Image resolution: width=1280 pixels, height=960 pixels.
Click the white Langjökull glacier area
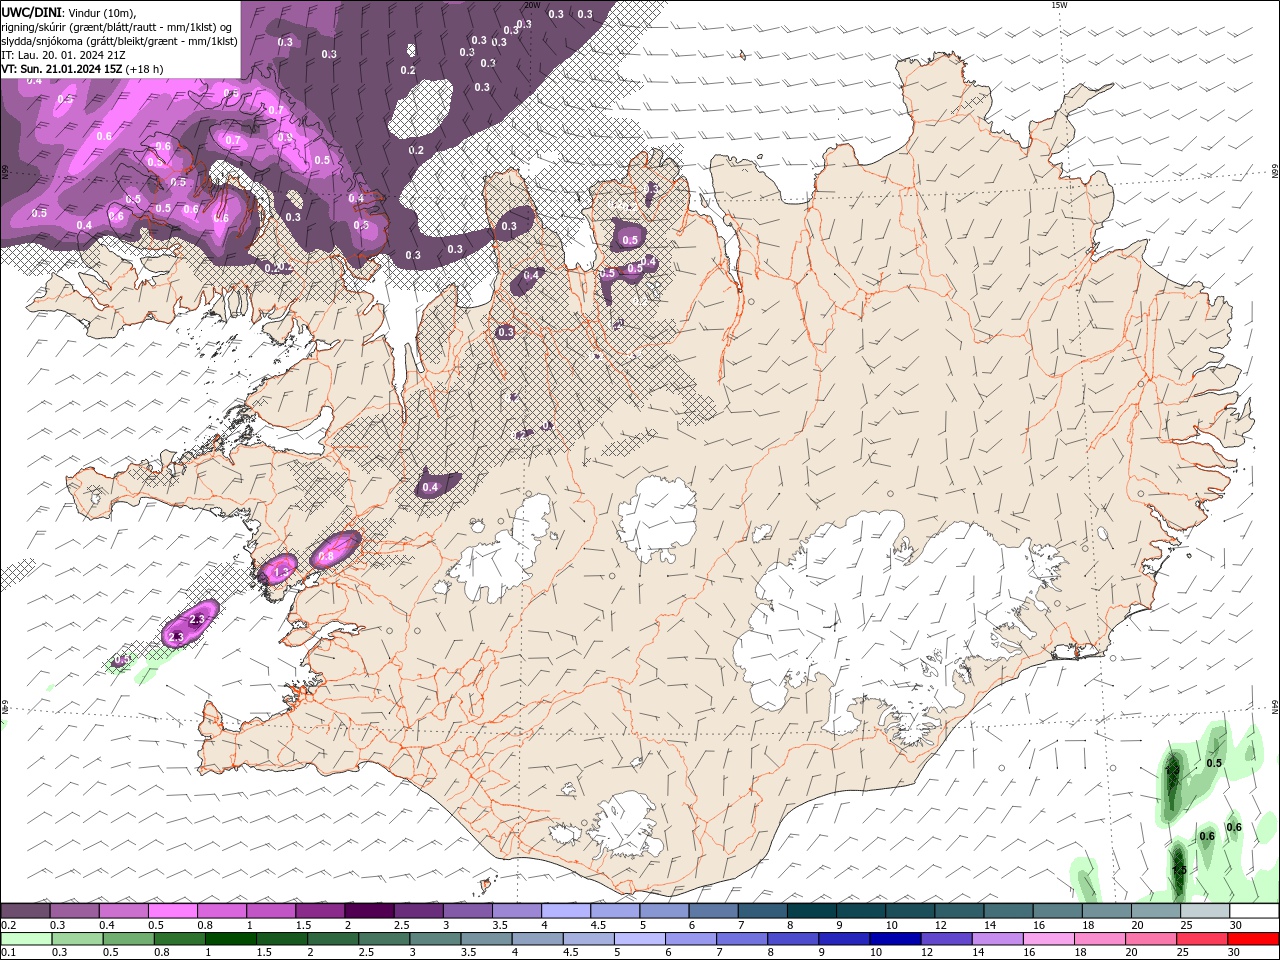(x=500, y=555)
